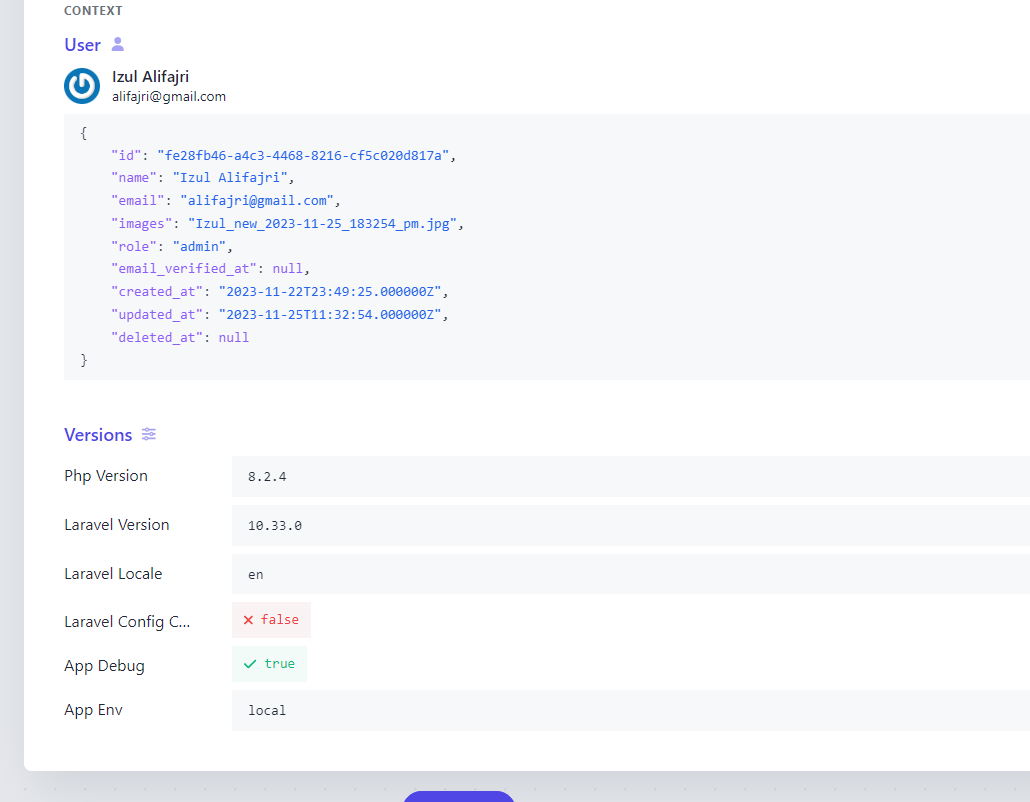Select the id UUID value in JSON
The image size is (1030, 802).
coord(306,156)
